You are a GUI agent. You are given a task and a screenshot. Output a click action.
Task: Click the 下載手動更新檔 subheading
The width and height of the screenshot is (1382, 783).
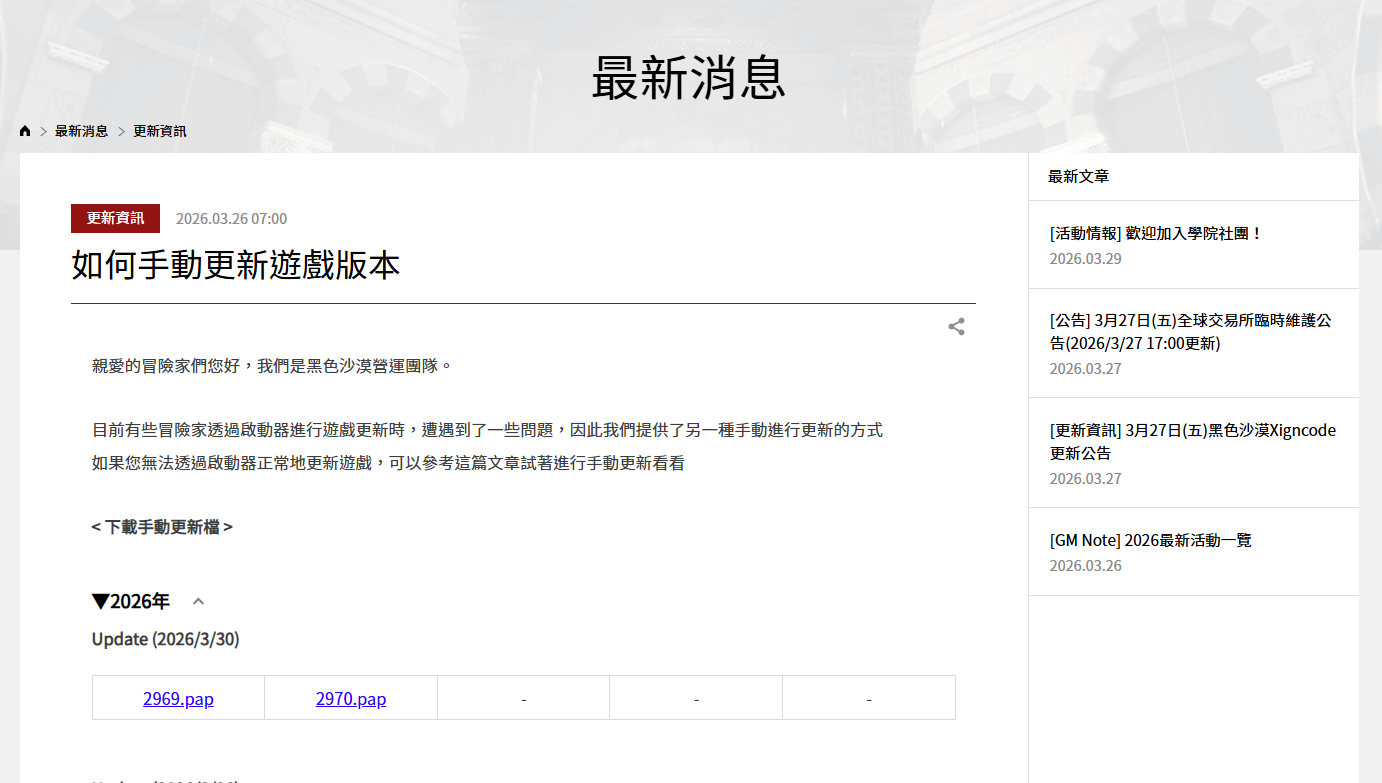[x=162, y=526]
